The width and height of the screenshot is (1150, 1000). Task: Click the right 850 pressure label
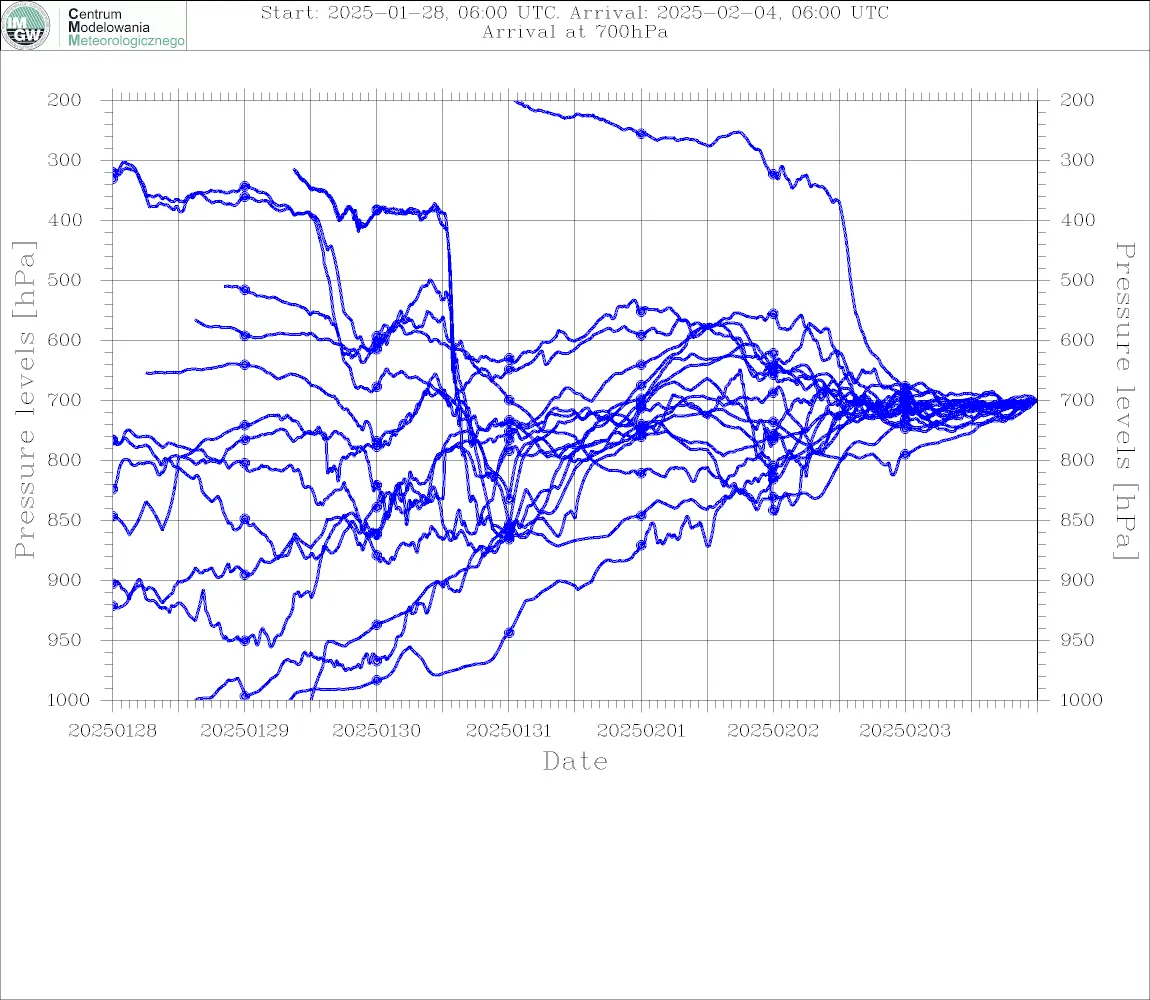pos(1077,520)
